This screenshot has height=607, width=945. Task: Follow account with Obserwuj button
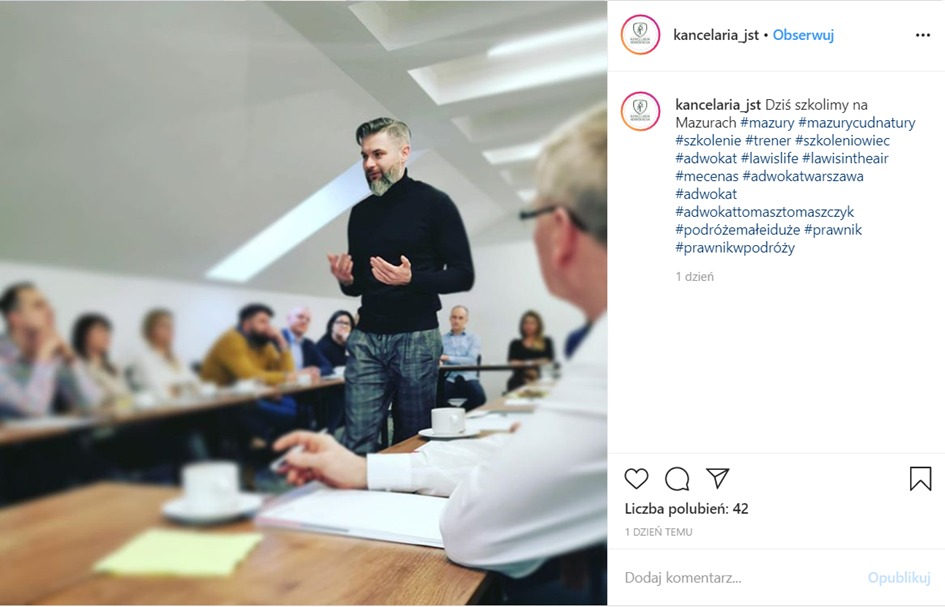[x=803, y=35]
